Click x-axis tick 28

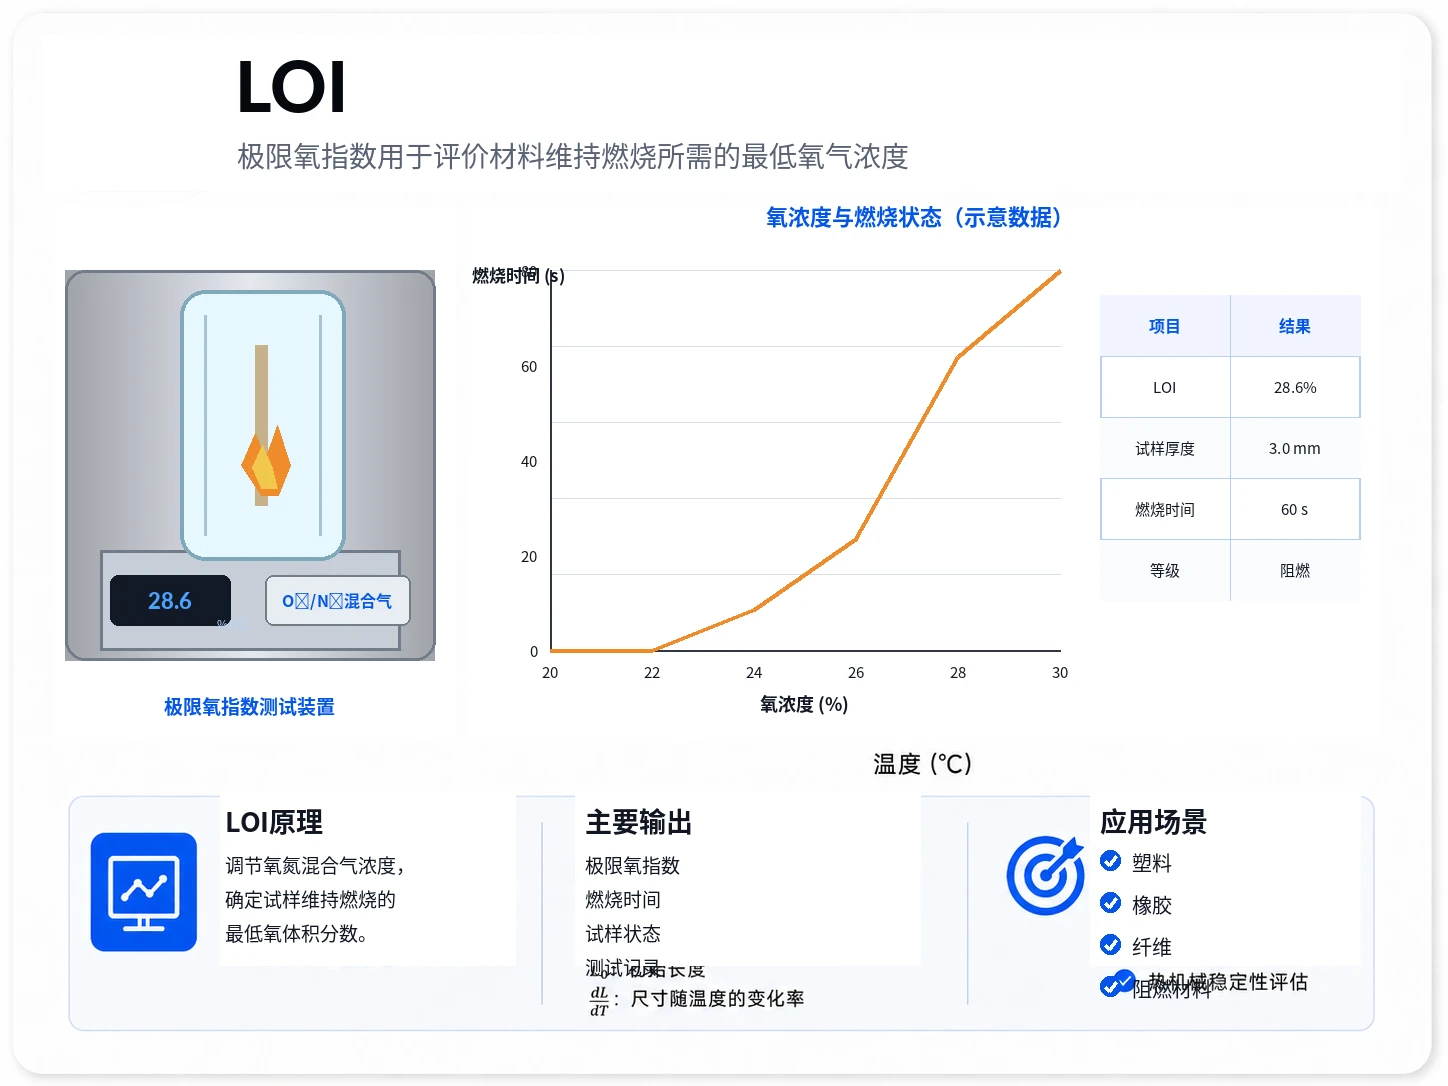pos(958,673)
